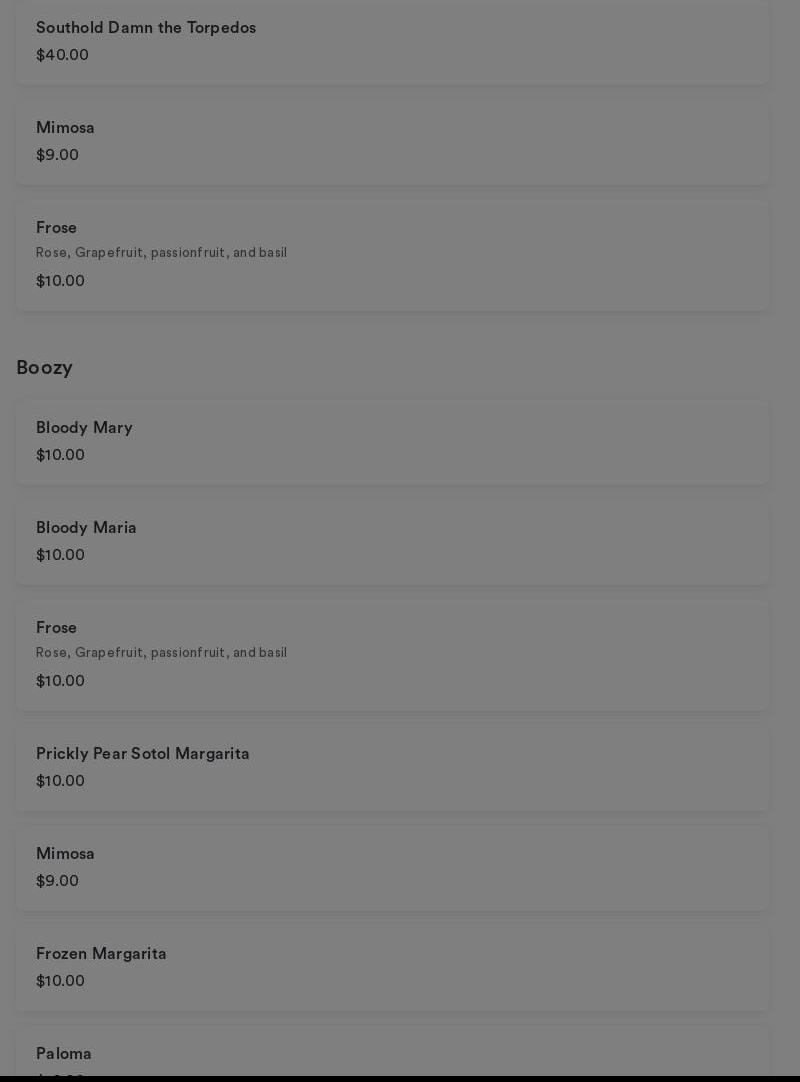Click the $10.00 price under Bloody Maria
Viewport: 800px width, 1082px height.
60,555
